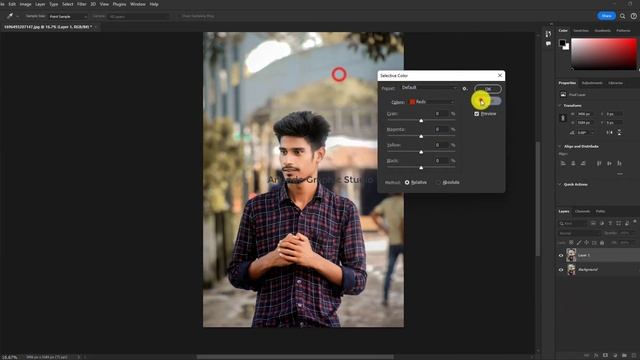The image size is (640, 360).
Task: Click the align bottom edges icon
Action: [x=619, y=163]
